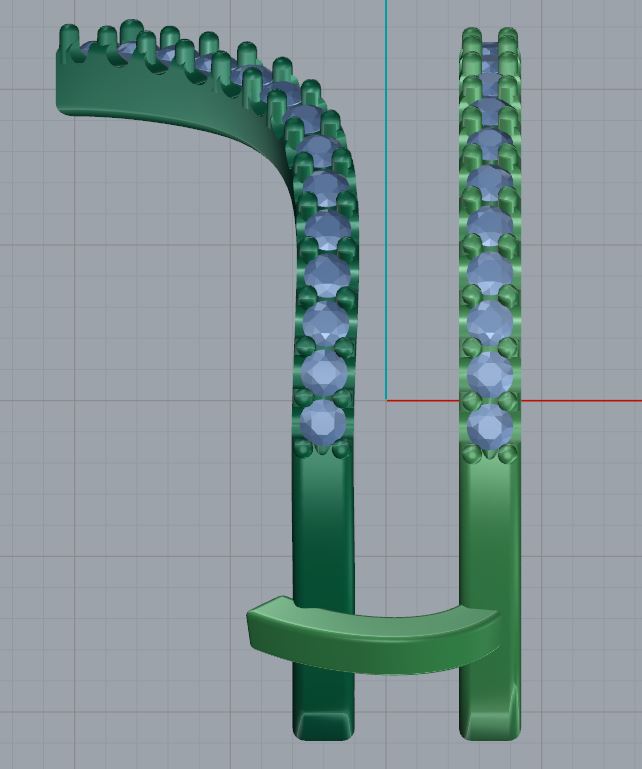Click the bottom end of the left shank
642x769 pixels.
point(323,725)
